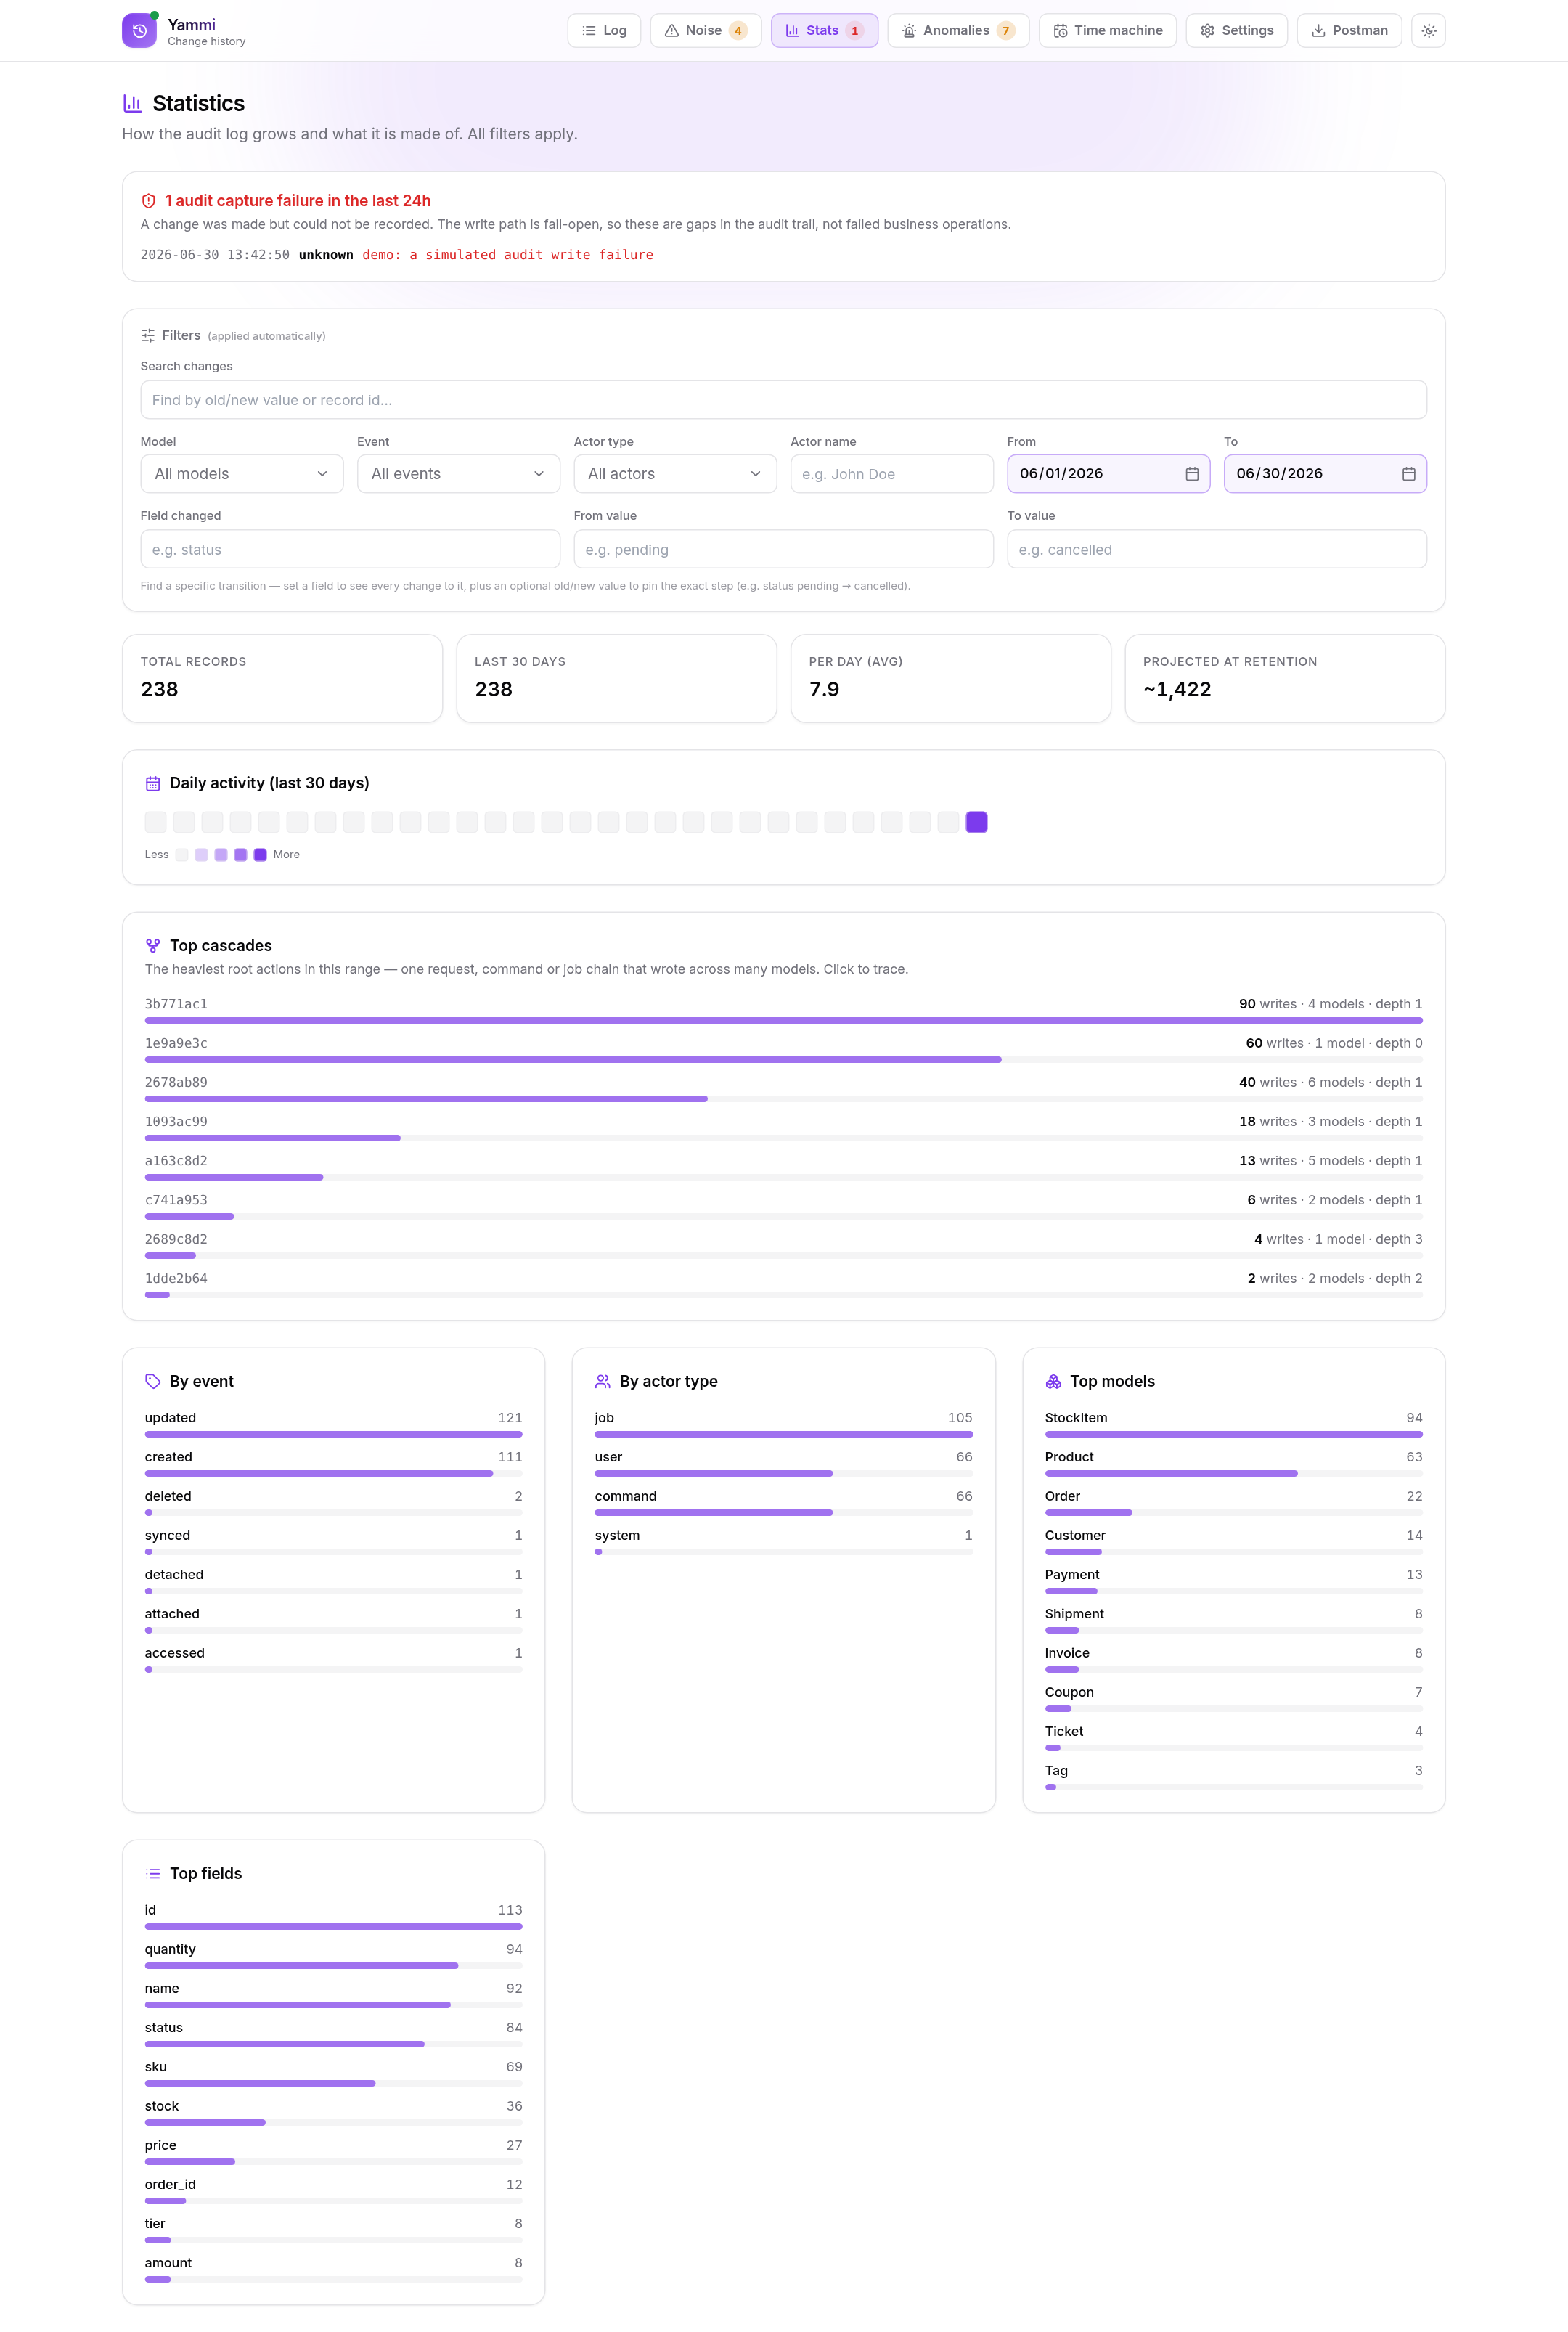This screenshot has width=1568, height=2332.
Task: Open the Postman export button
Action: [1350, 31]
